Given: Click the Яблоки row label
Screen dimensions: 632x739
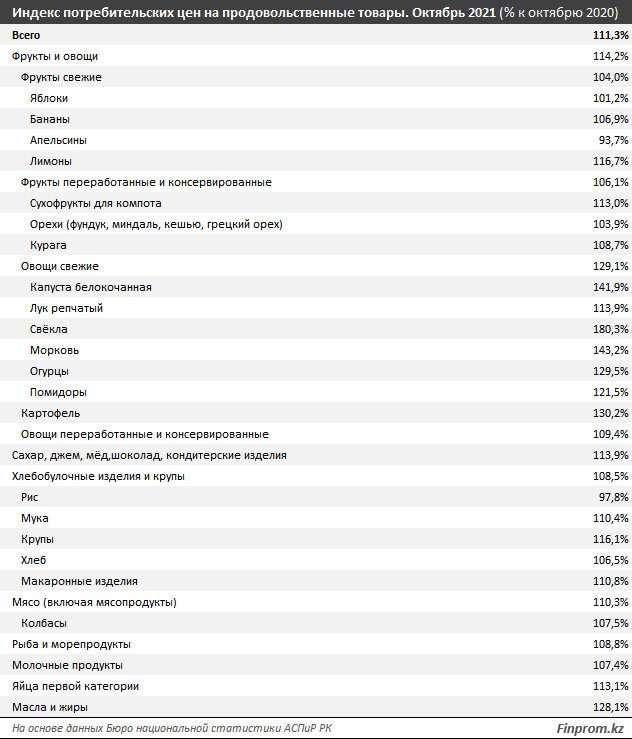Looking at the screenshot, I should click(49, 98).
